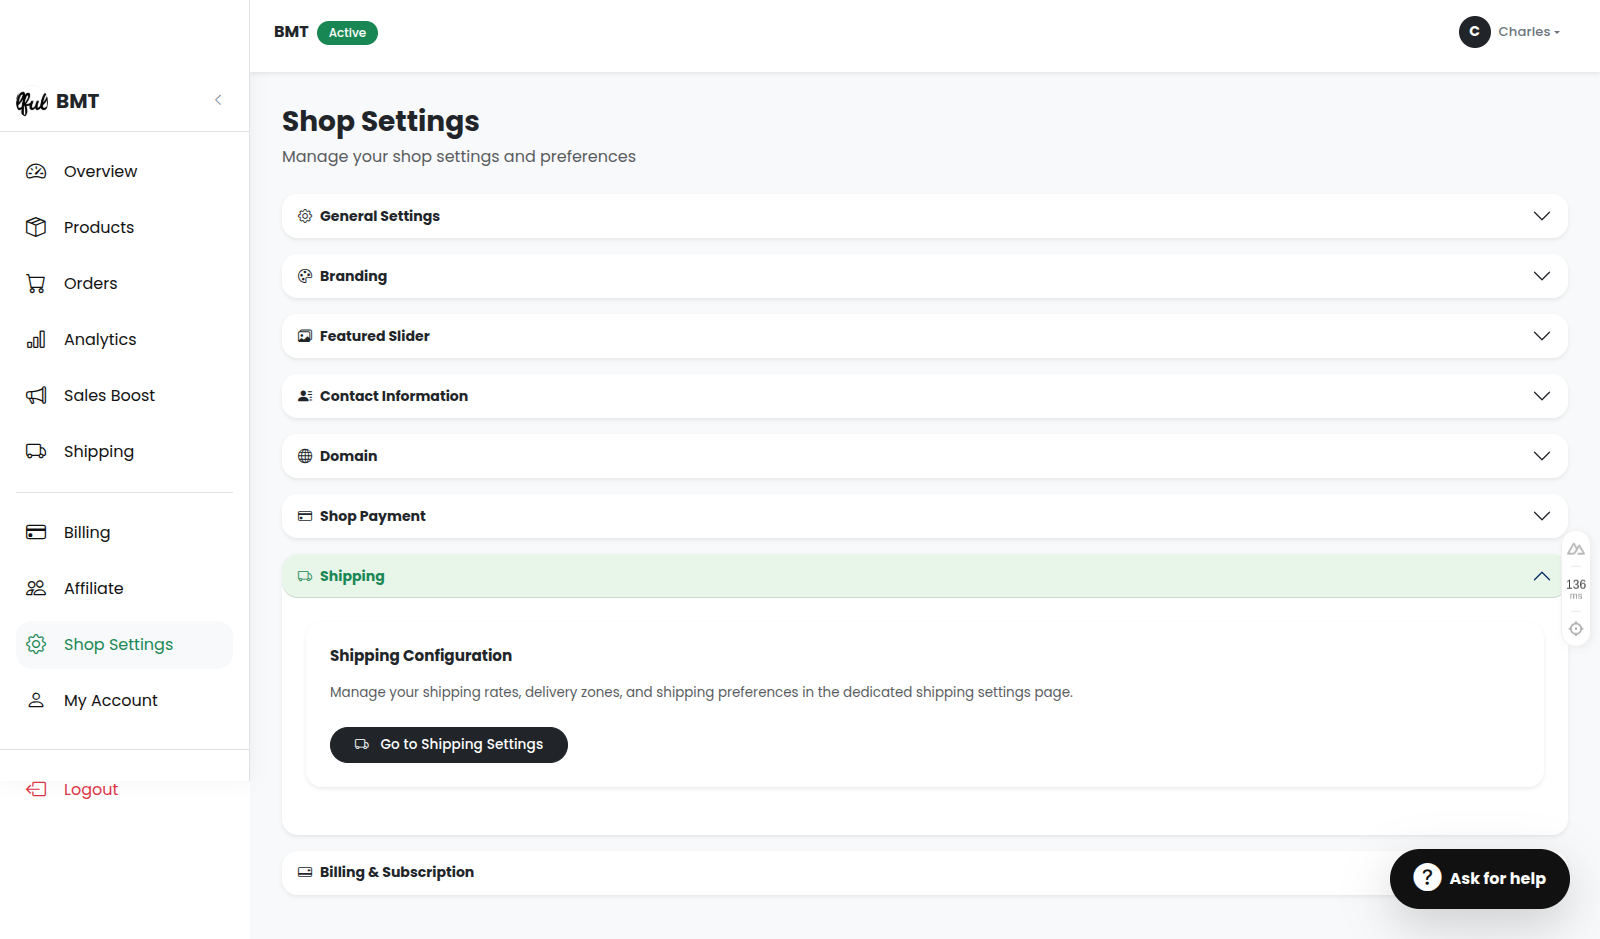Click the Charles avatar circle

pyautogui.click(x=1474, y=32)
